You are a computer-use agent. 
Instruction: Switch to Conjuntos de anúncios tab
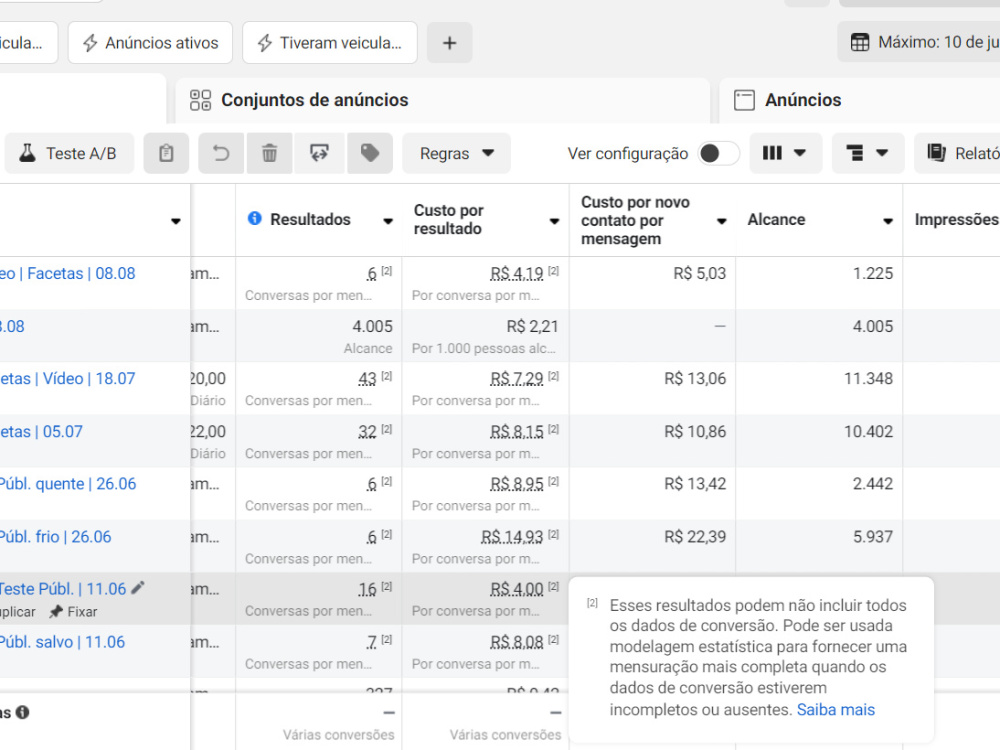[x=442, y=100]
